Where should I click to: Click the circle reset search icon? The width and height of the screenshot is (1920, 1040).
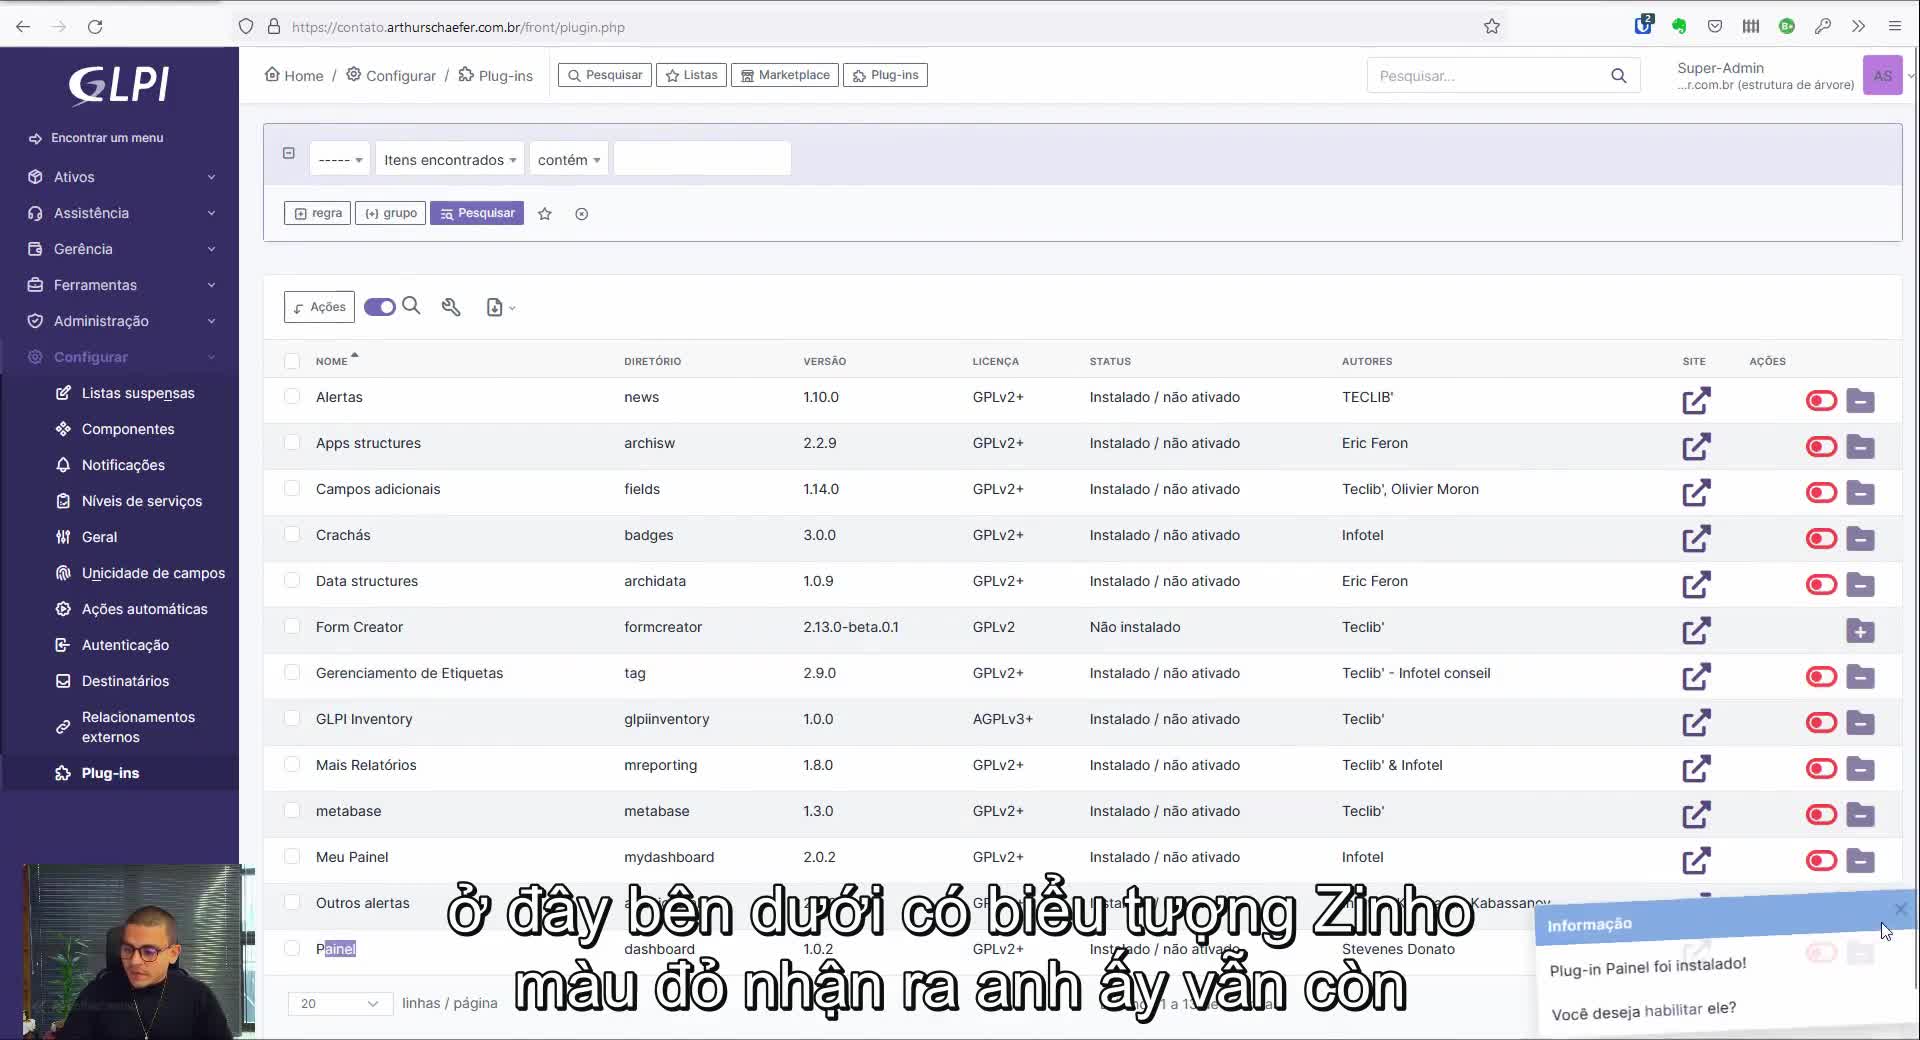pyautogui.click(x=581, y=213)
